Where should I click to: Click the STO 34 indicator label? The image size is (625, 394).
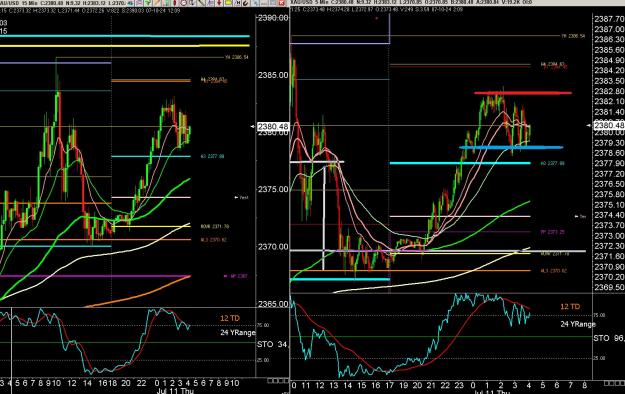tap(272, 344)
